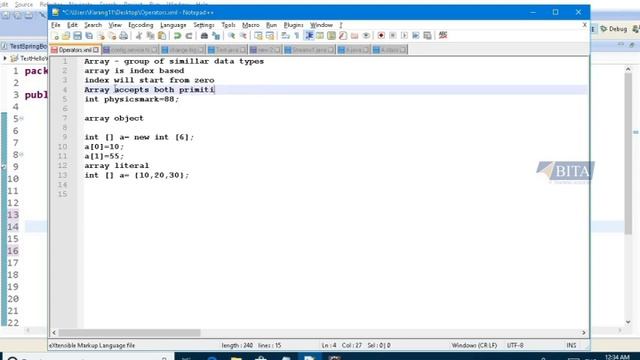Close the Test.java tab
This screenshot has height=360, width=640.
243,50
